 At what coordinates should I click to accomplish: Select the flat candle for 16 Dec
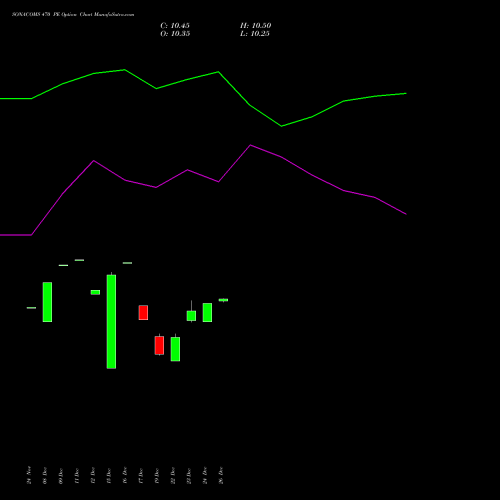127,263
